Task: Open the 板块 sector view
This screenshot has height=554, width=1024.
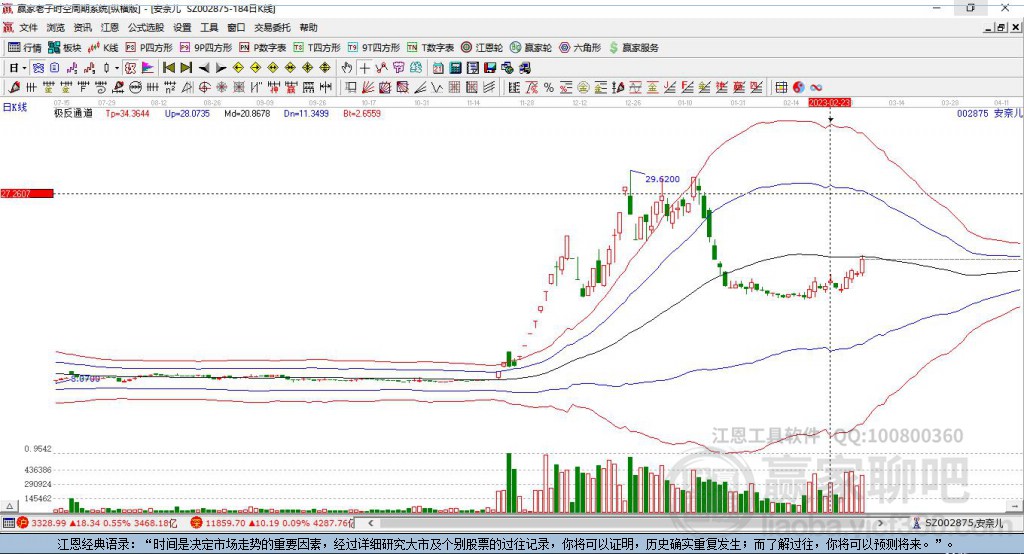Action: tap(65, 48)
